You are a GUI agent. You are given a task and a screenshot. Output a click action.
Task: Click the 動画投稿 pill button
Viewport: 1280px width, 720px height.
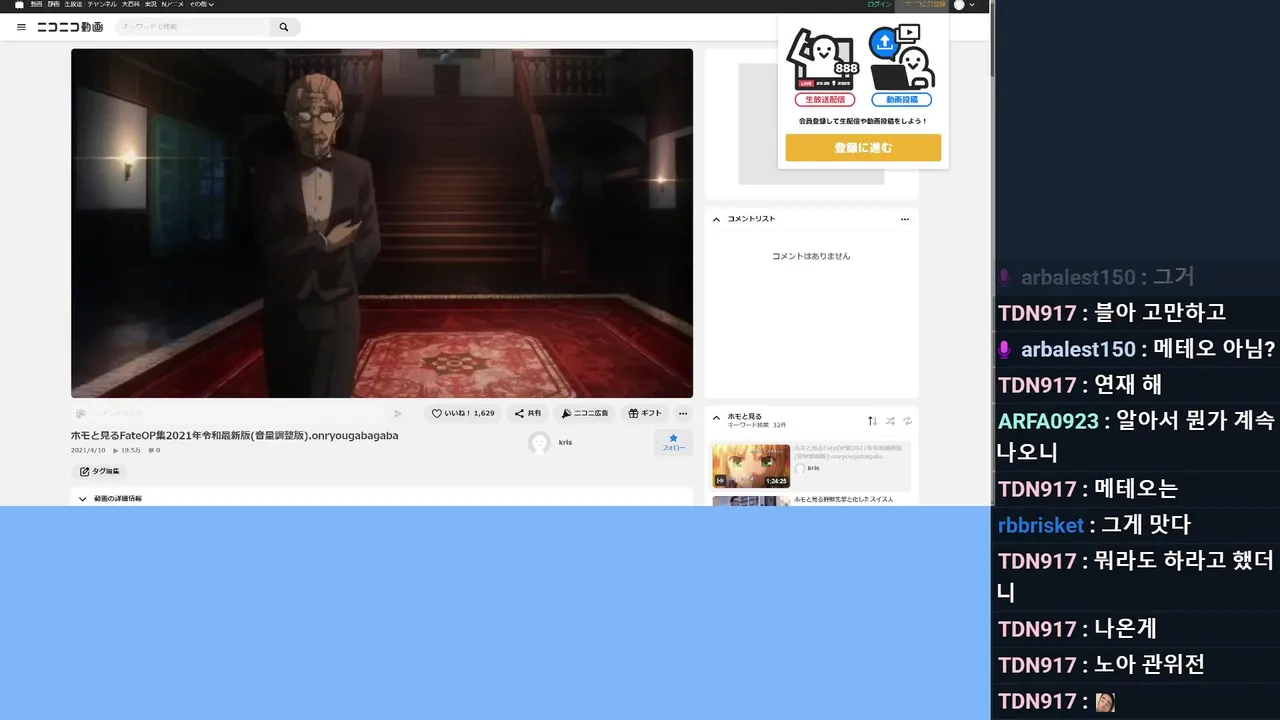click(x=901, y=100)
